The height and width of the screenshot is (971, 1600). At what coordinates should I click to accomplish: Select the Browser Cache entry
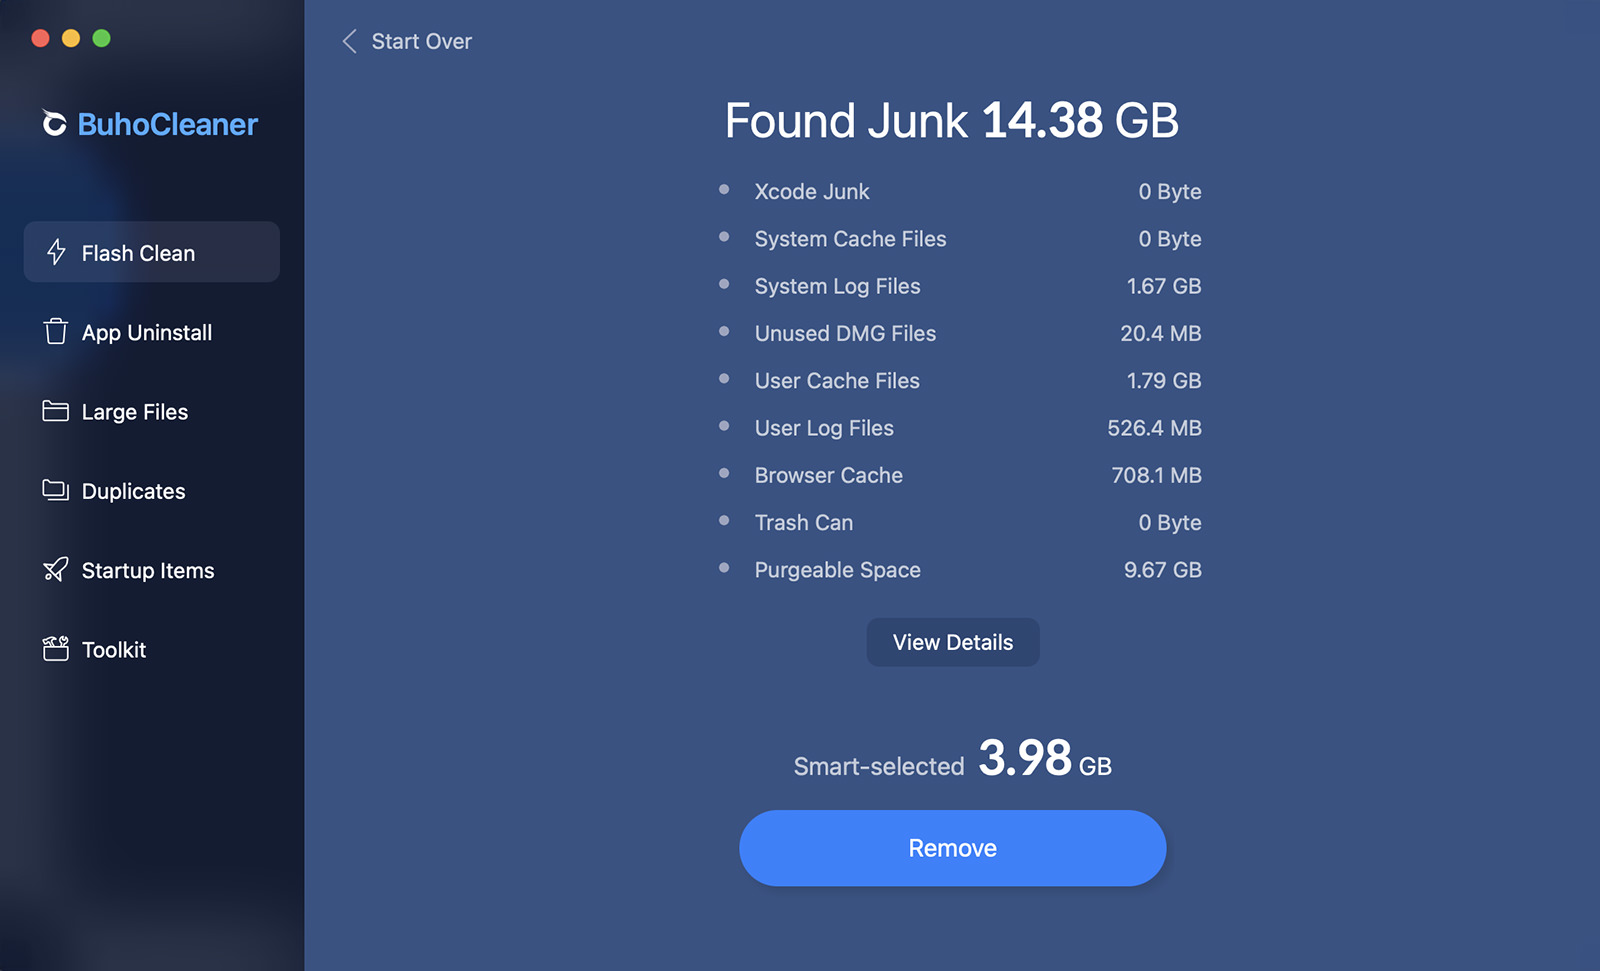[x=960, y=475]
